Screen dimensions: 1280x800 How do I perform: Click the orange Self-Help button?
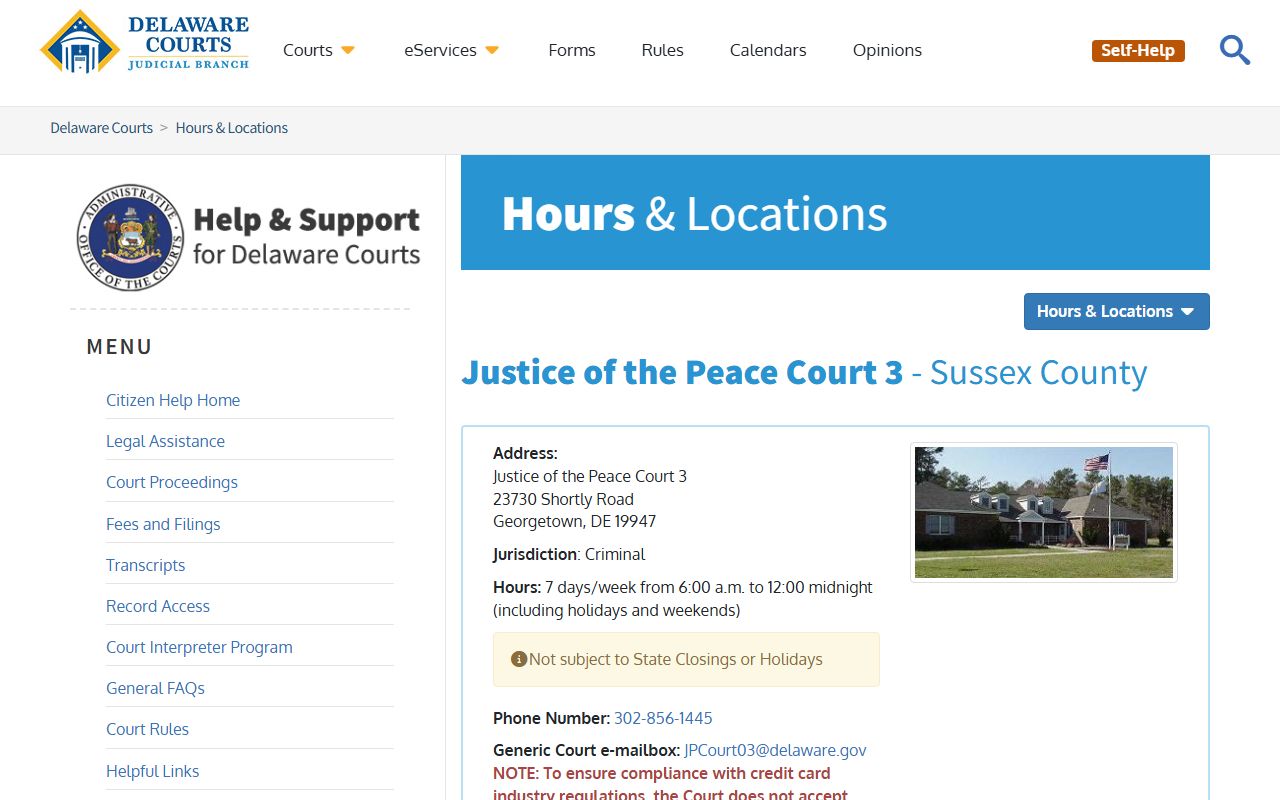1138,50
